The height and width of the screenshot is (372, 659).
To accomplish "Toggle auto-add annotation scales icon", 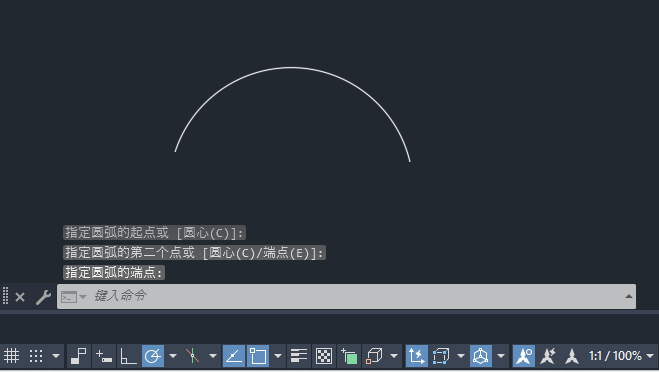I will pos(548,356).
